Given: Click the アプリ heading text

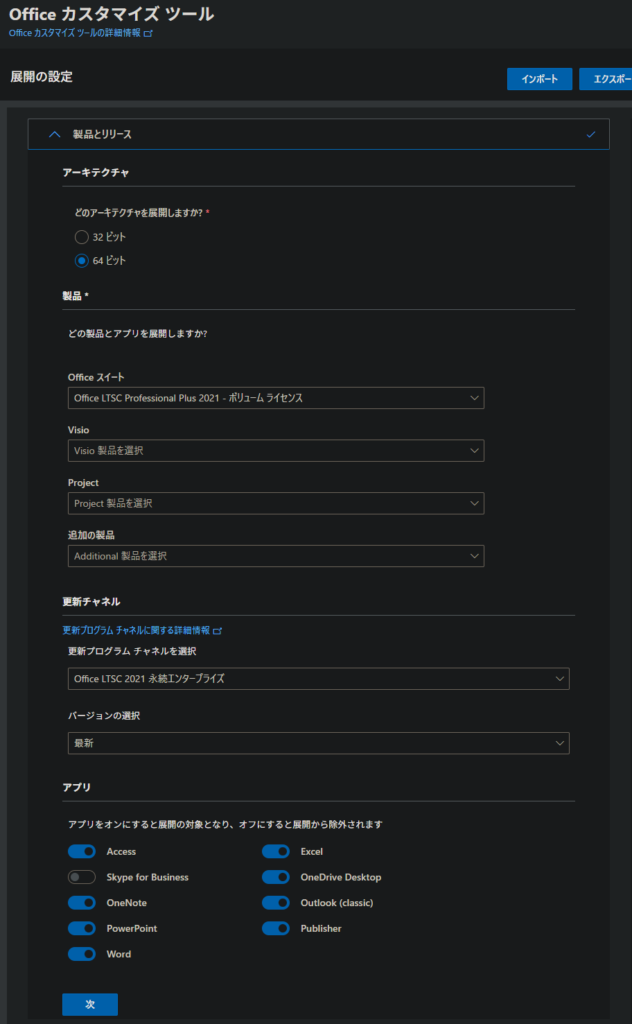Looking at the screenshot, I should click(76, 788).
